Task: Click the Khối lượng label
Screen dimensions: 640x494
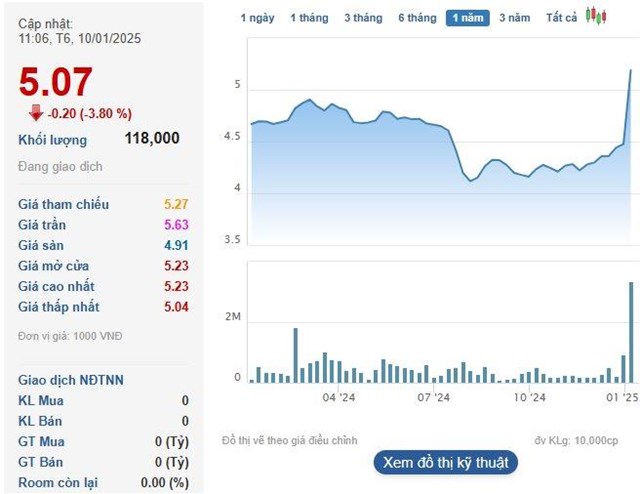Action: click(52, 140)
